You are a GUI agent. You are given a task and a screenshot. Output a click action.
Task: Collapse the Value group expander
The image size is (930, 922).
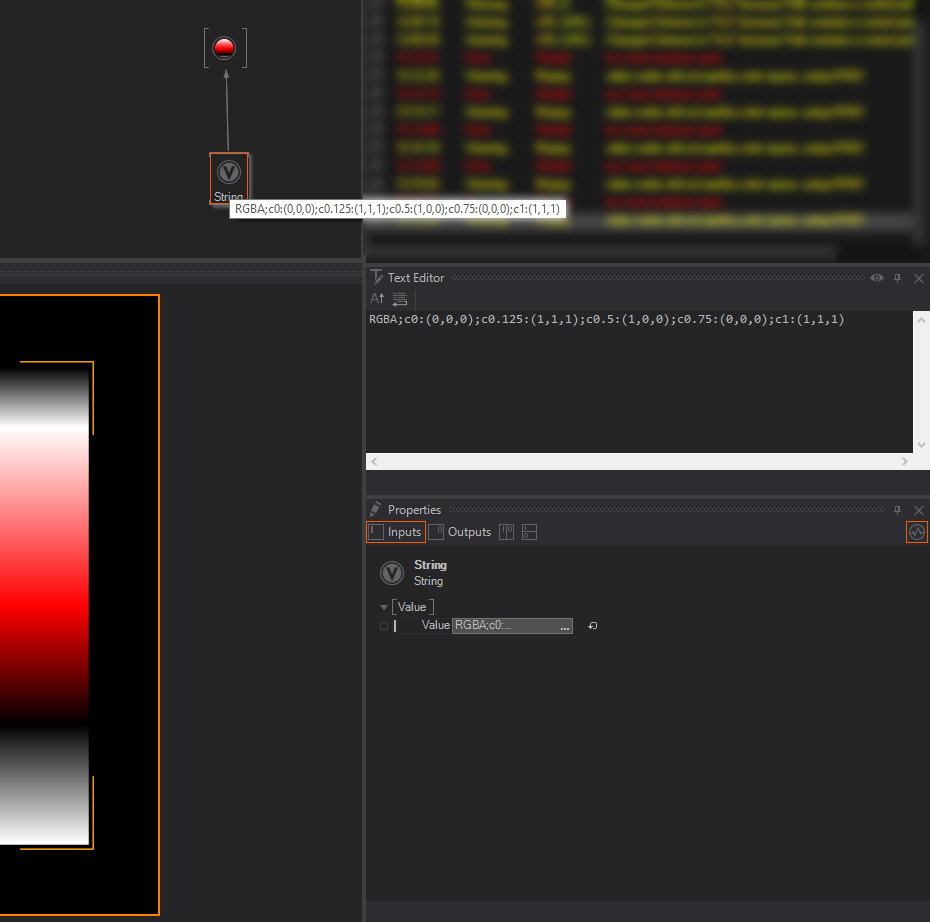point(384,607)
